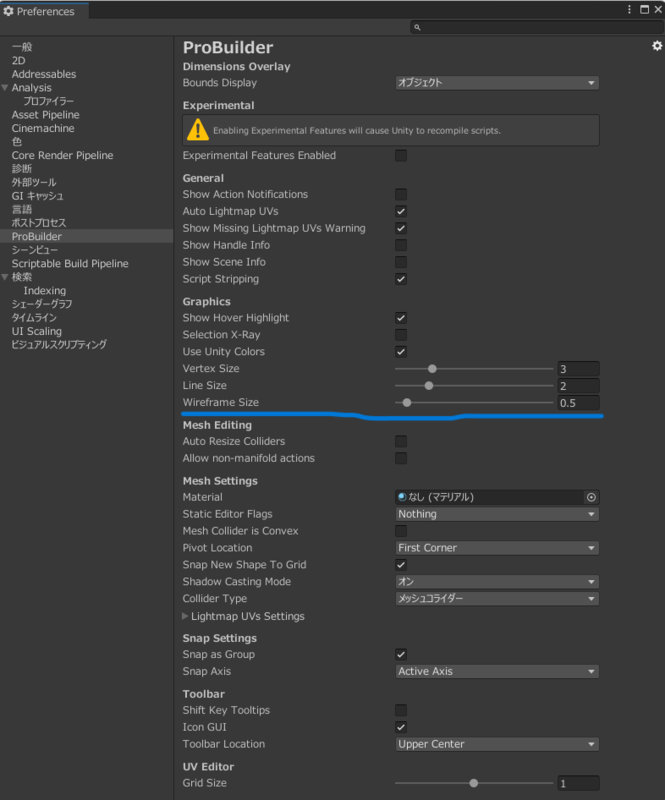The image size is (665, 800).
Task: Toggle Show Hover Highlight checkbox
Action: tap(401, 318)
